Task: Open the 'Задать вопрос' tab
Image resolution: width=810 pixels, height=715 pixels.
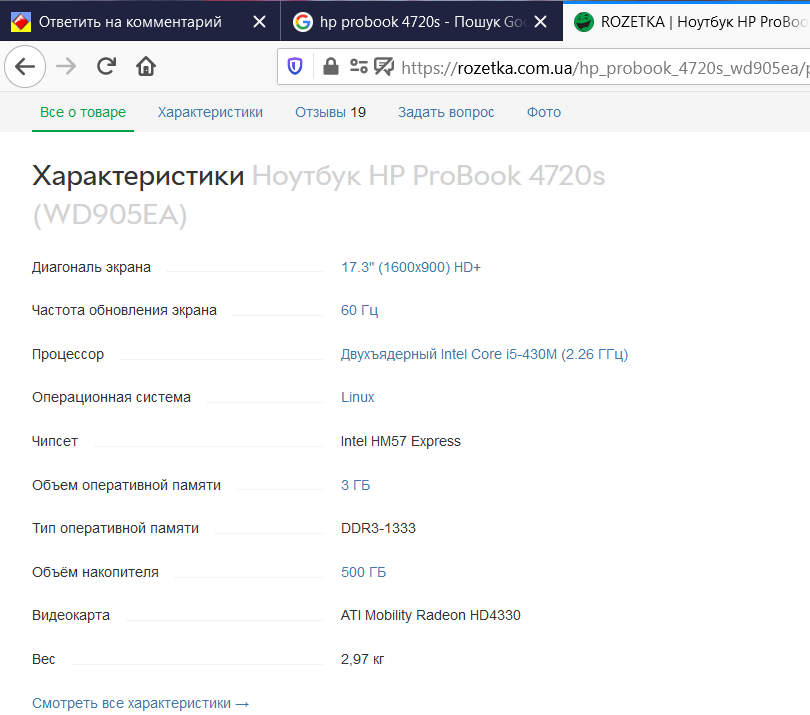Action: [x=446, y=112]
